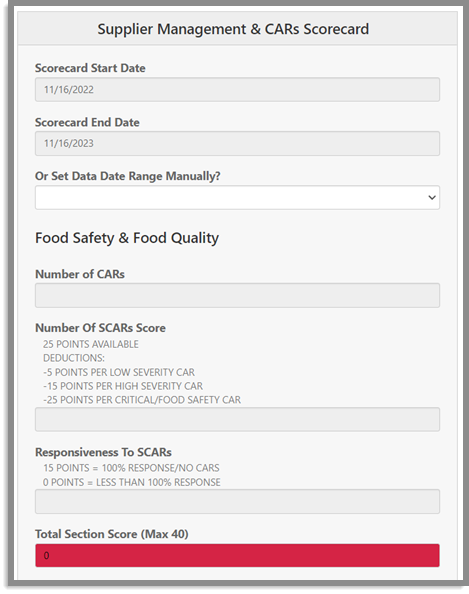Open the Set Data Date Range Manually dropdown

click(x=237, y=197)
